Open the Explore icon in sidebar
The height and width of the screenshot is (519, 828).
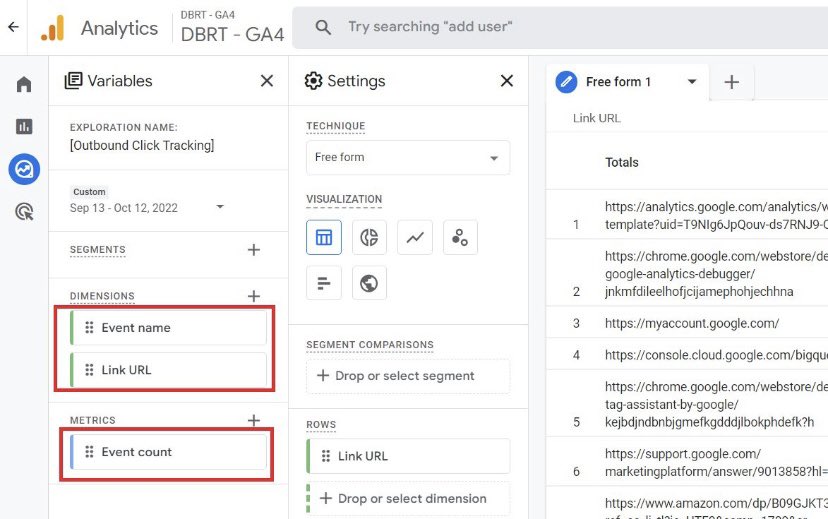(24, 169)
